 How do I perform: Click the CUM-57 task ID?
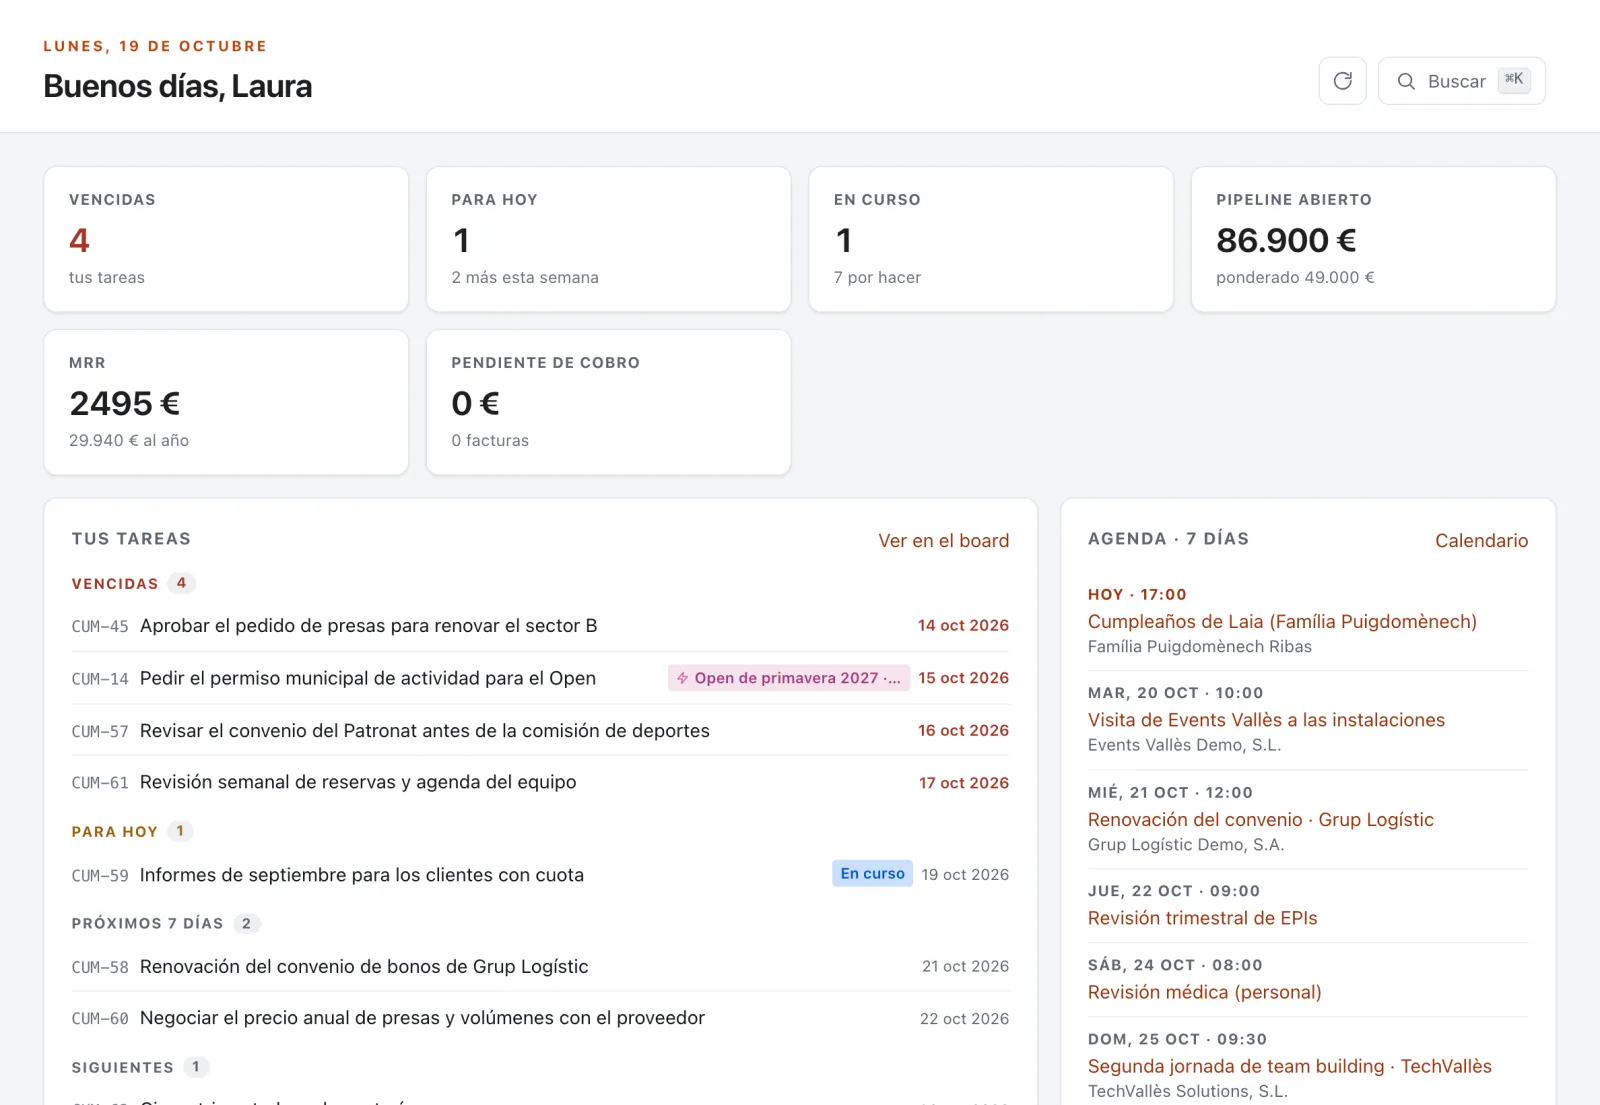100,732
